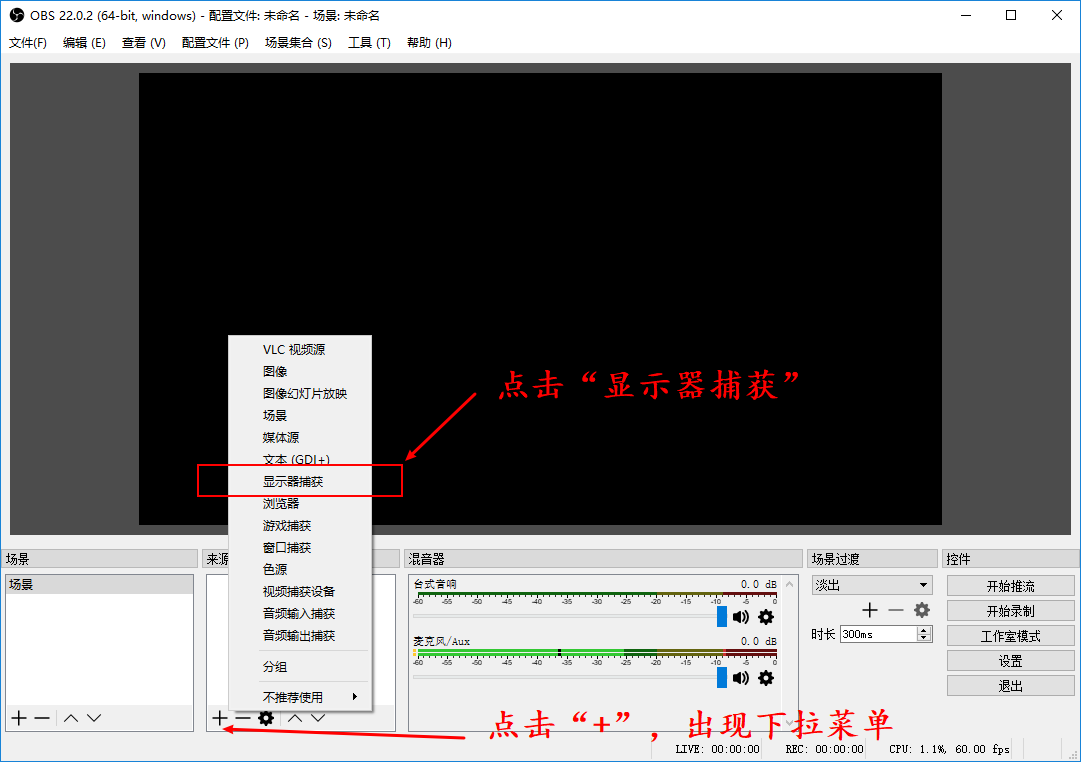Image resolution: width=1081 pixels, height=762 pixels.
Task: Click the mixer scrollbar up arrow
Action: [x=790, y=584]
